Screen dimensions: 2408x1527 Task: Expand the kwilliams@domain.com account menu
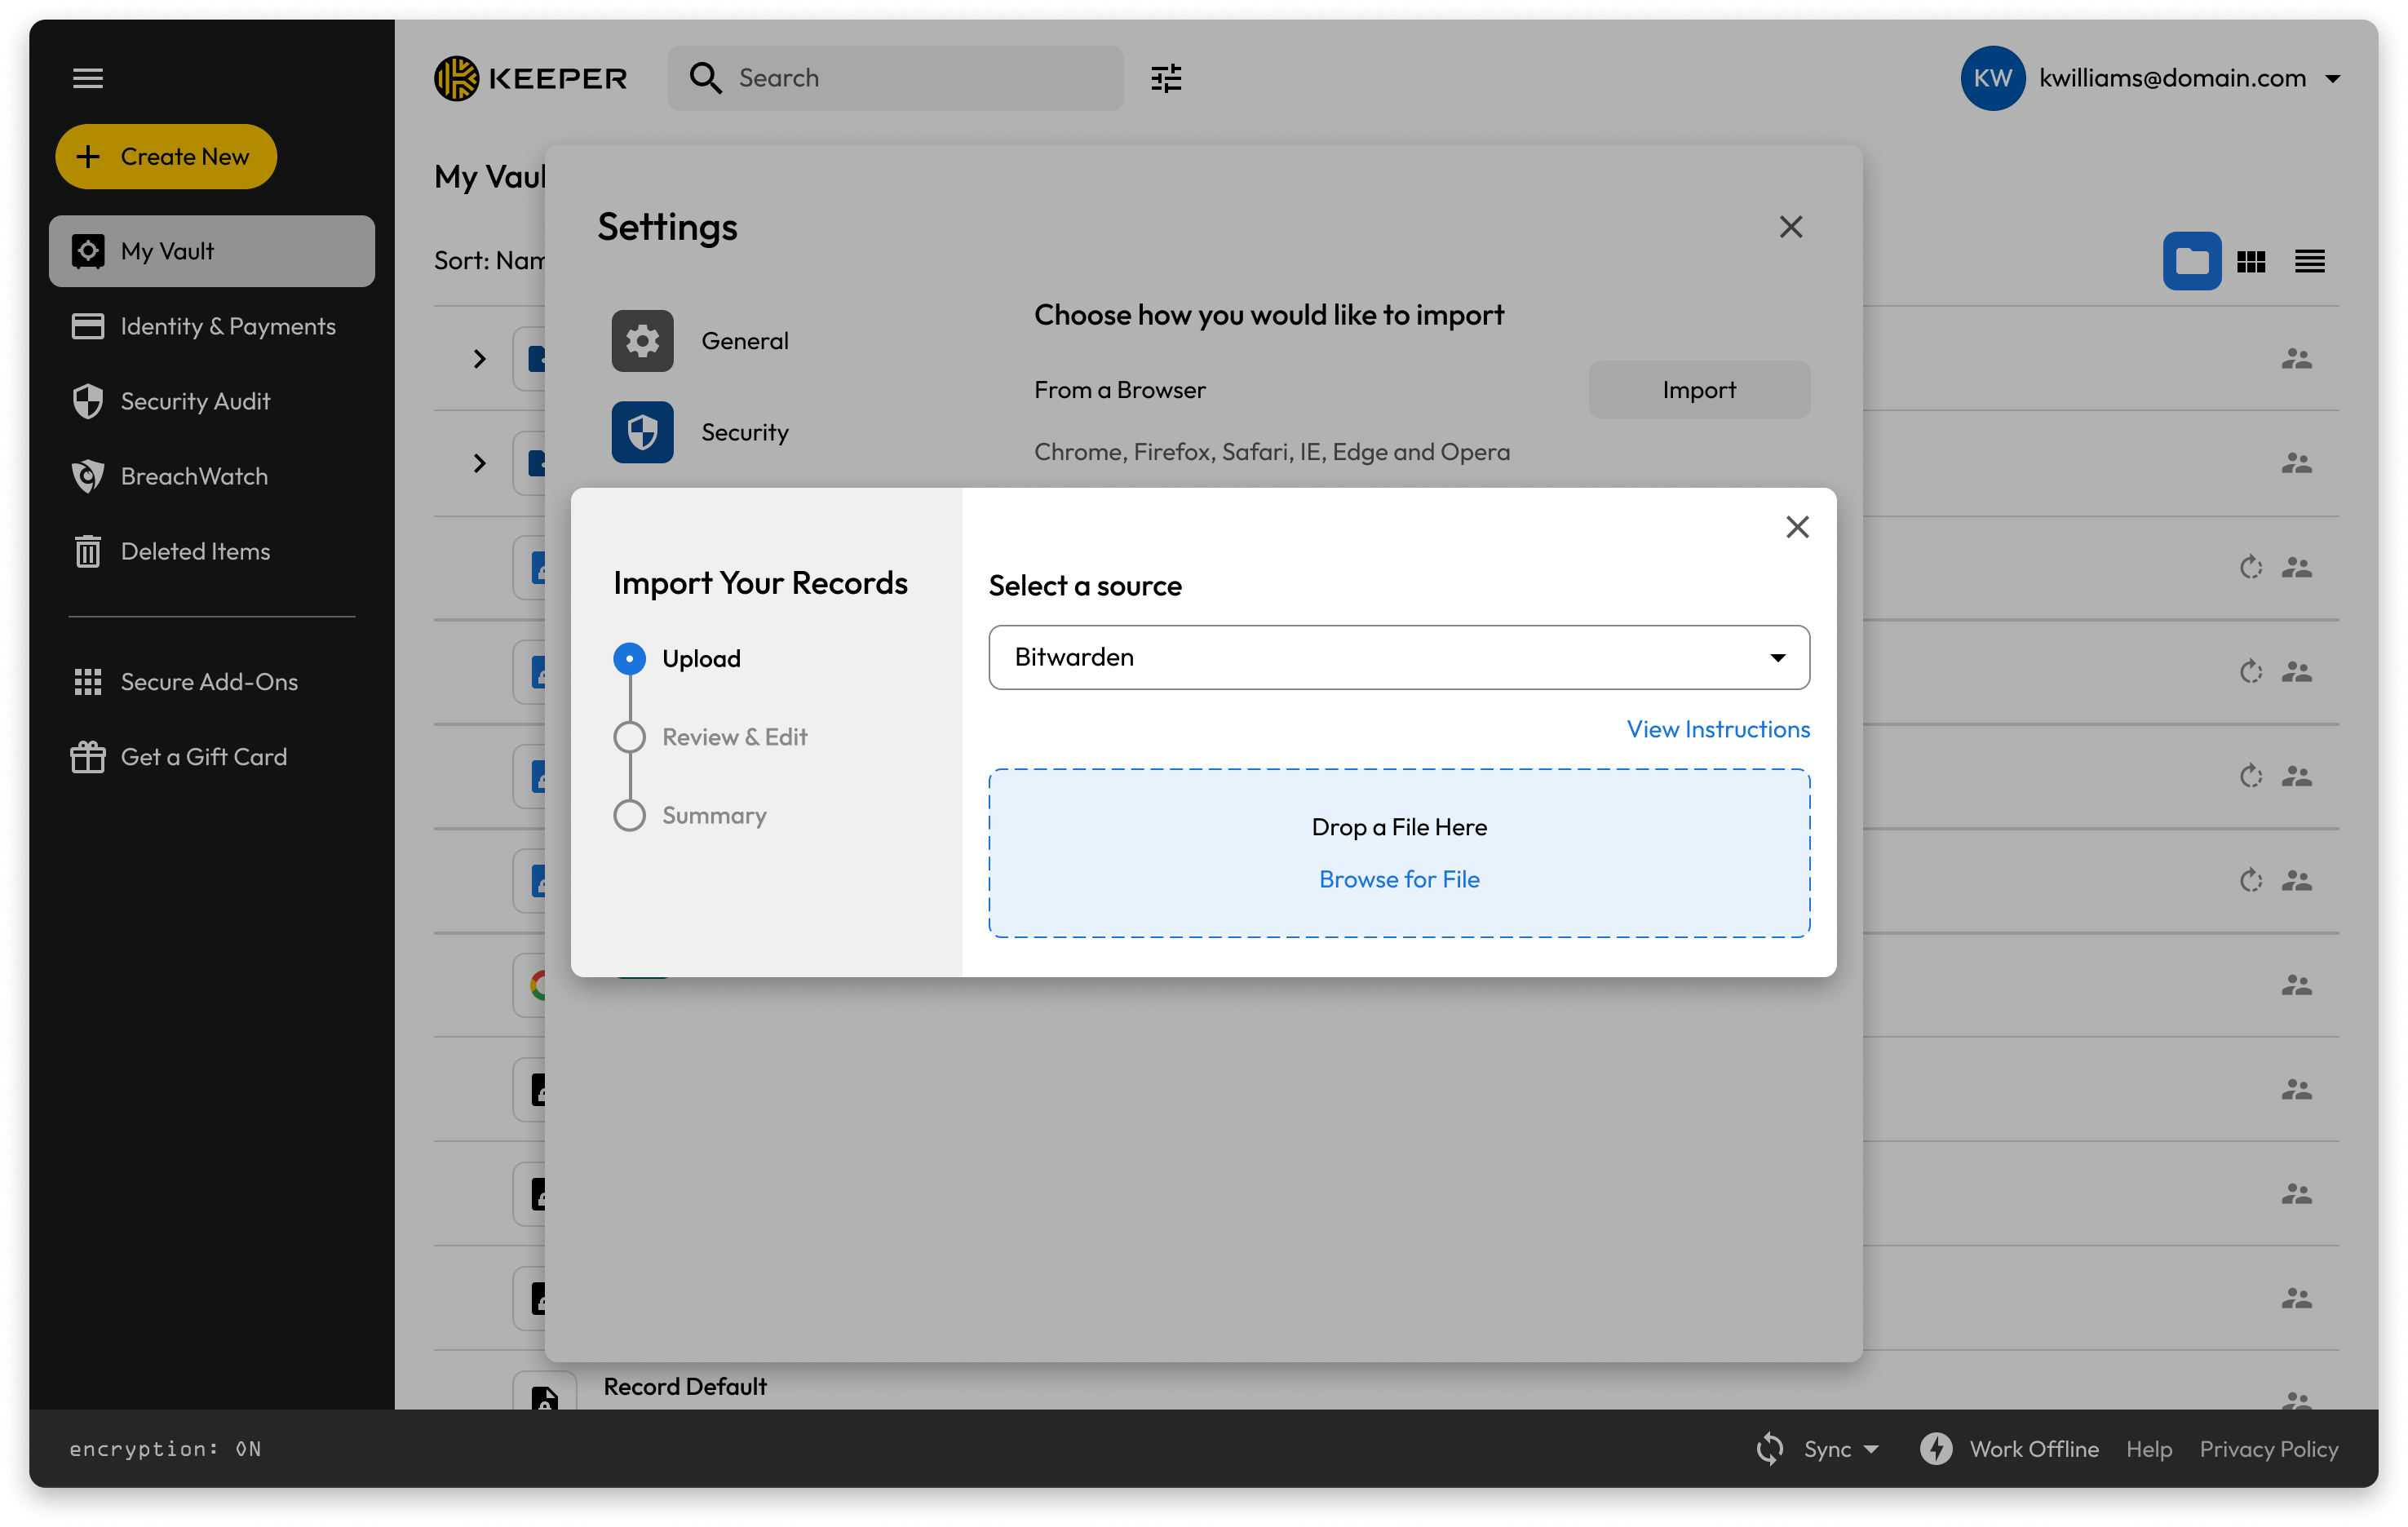click(2332, 78)
